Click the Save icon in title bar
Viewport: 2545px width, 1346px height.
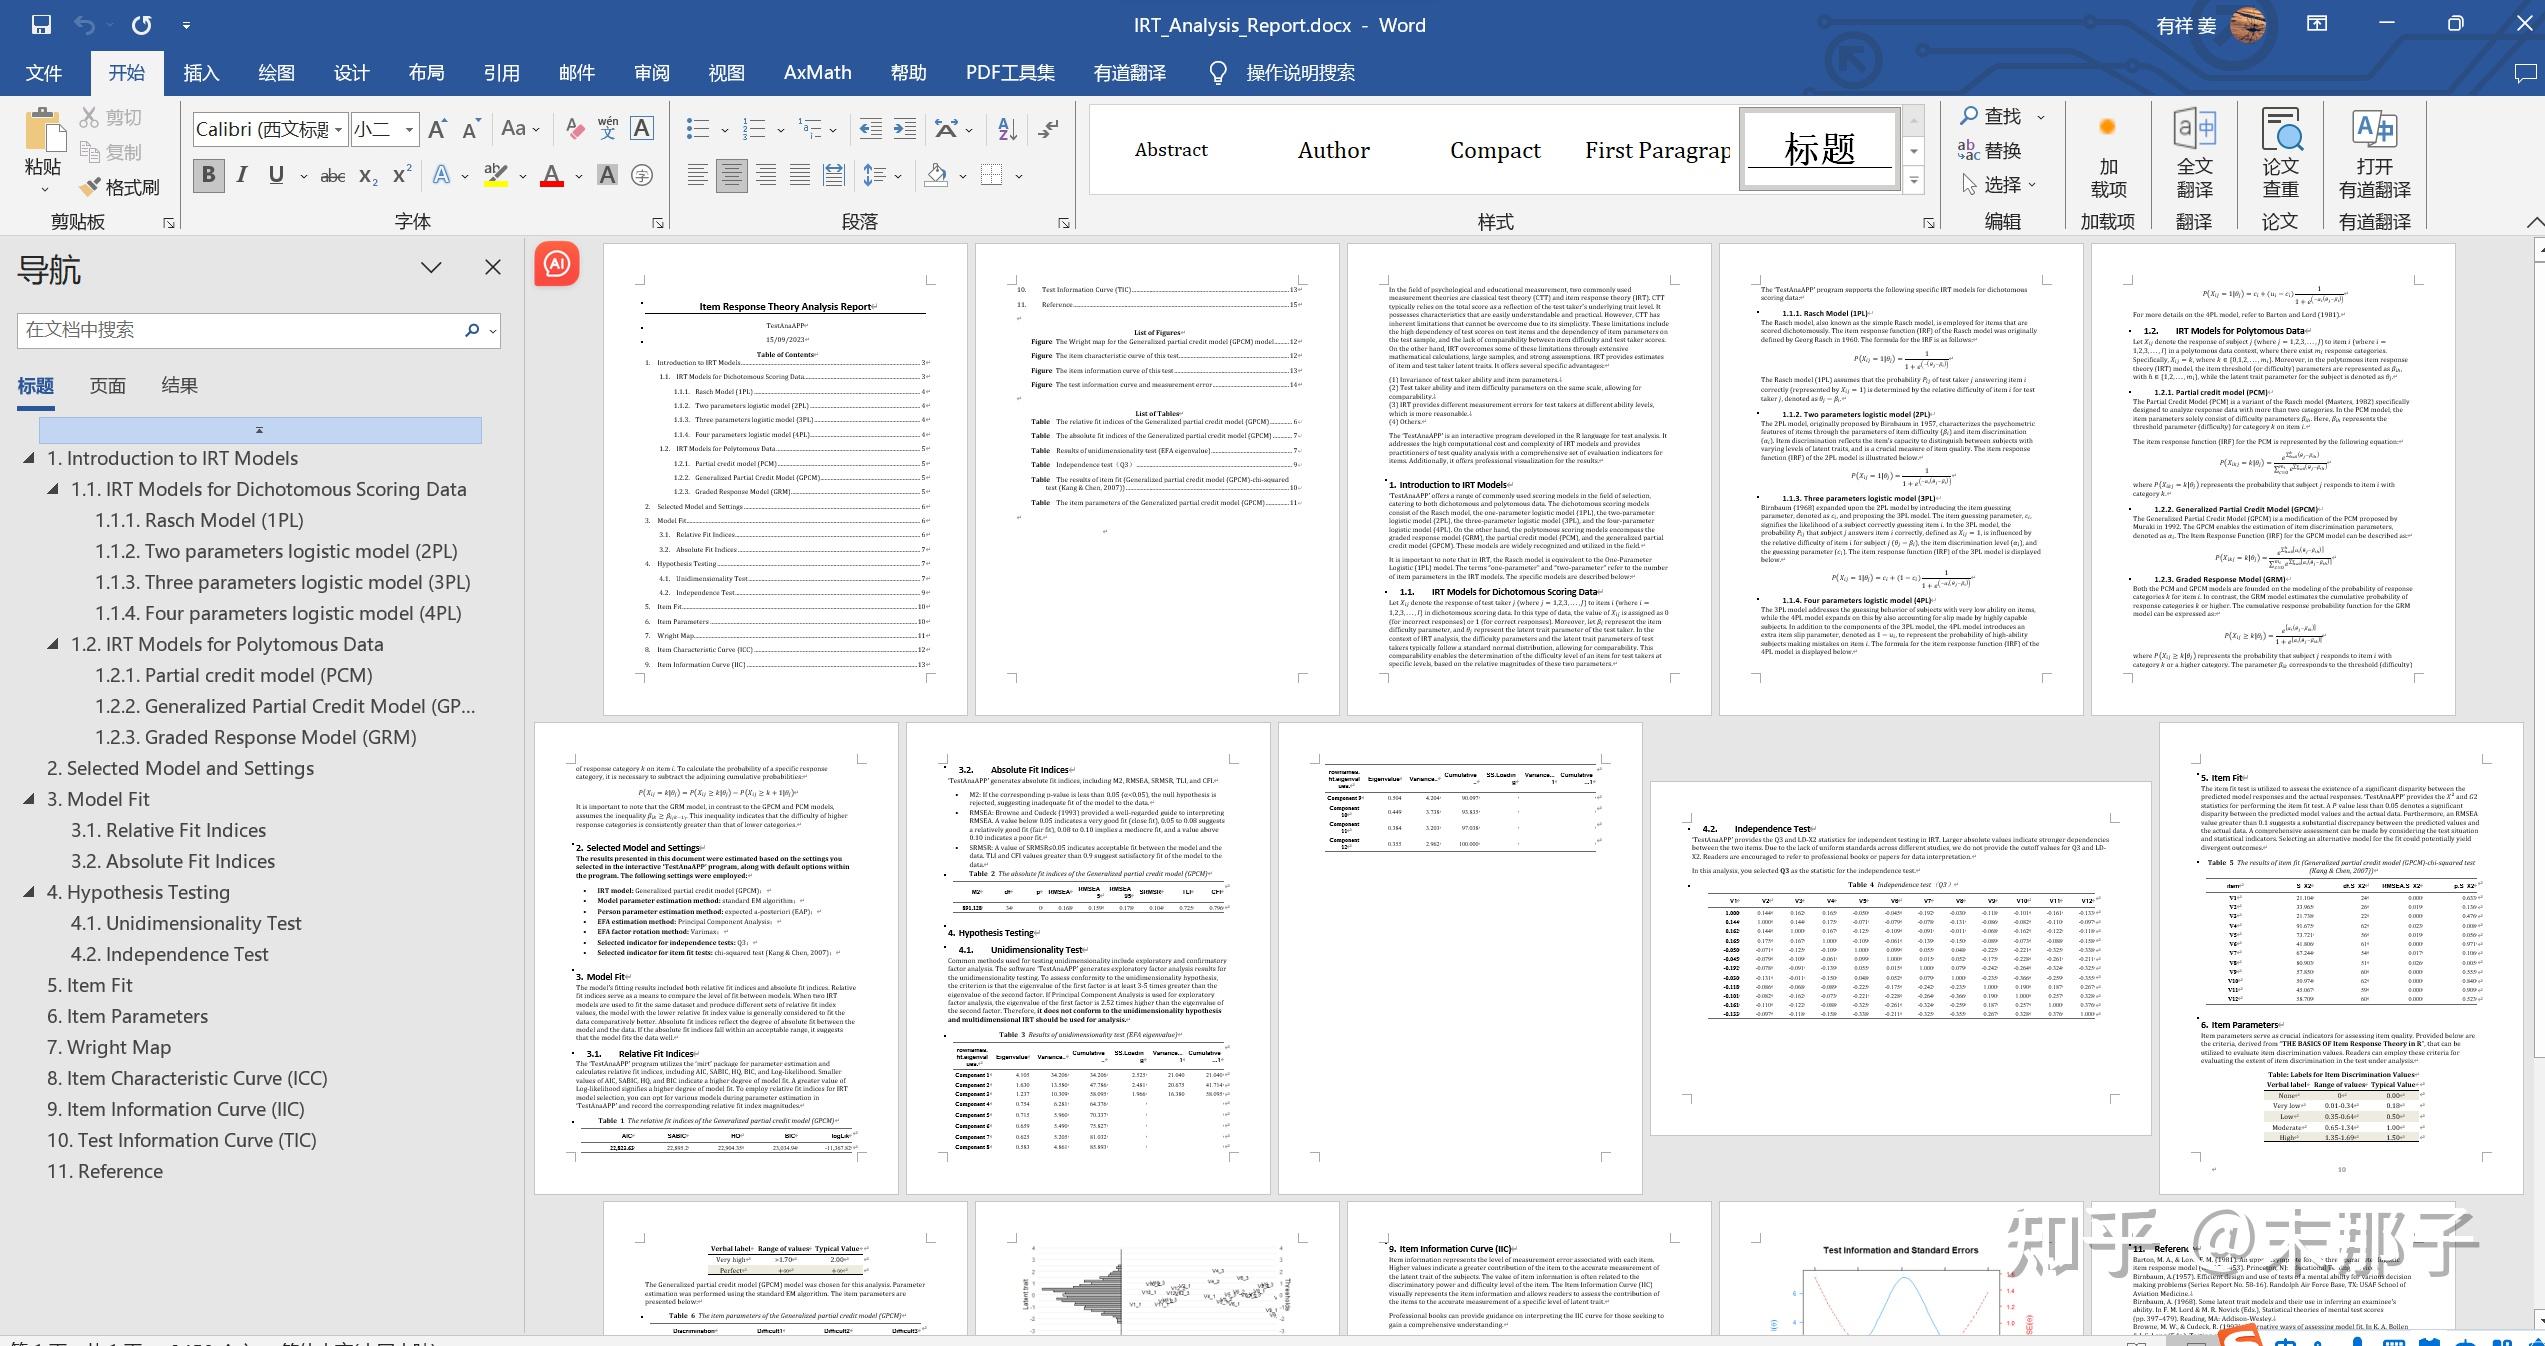coord(41,25)
